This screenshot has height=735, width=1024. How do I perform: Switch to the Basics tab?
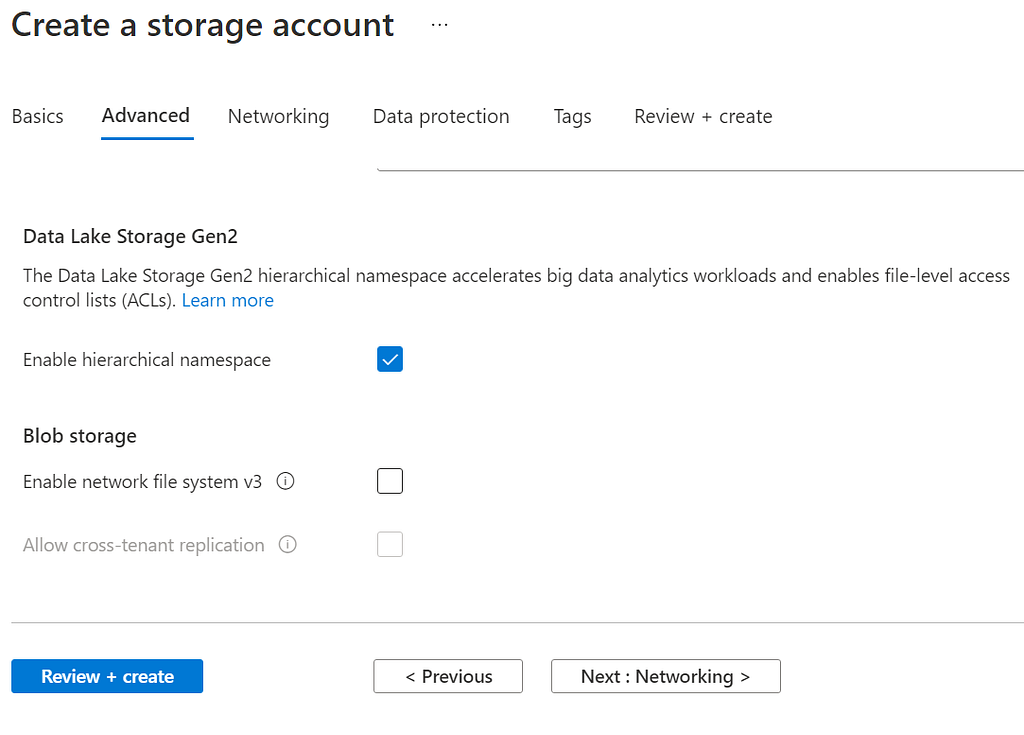[x=38, y=116]
